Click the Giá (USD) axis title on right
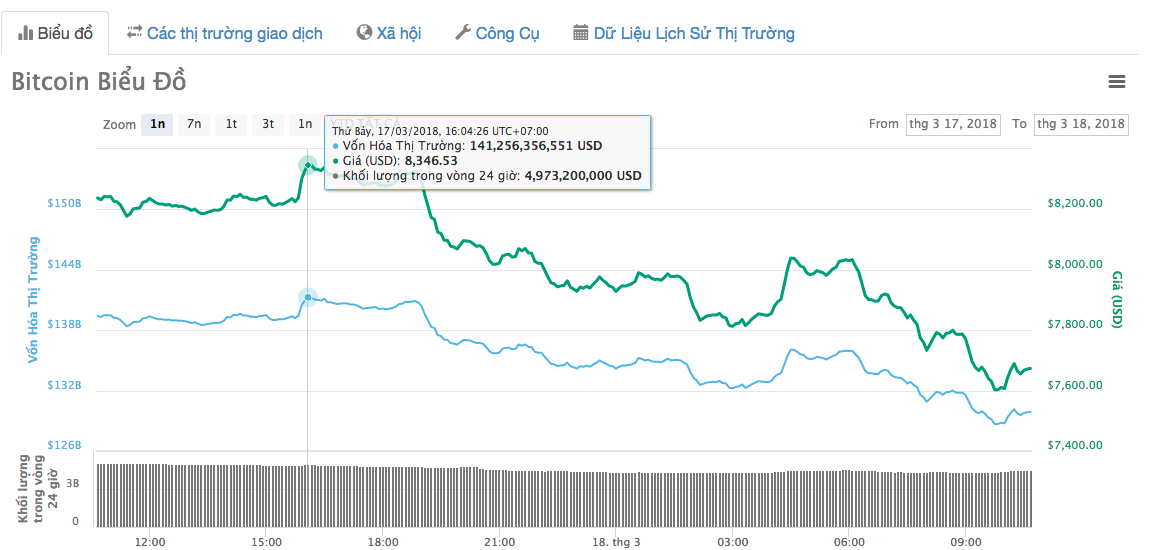 click(1116, 300)
